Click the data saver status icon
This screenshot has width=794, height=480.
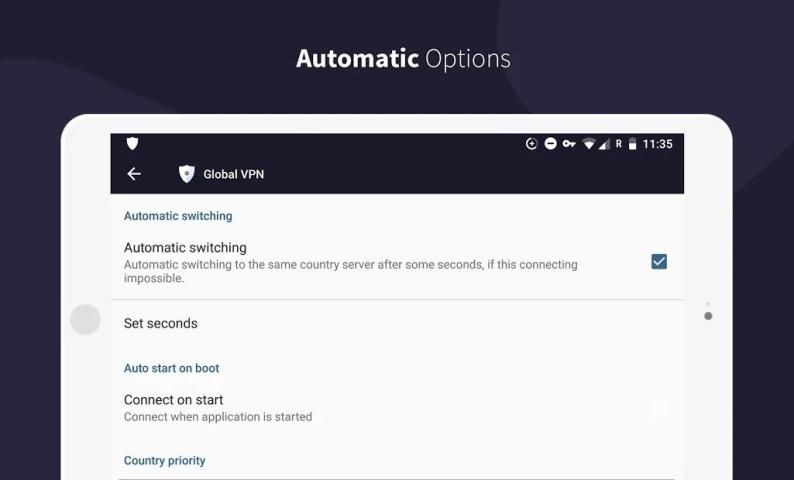(x=532, y=144)
